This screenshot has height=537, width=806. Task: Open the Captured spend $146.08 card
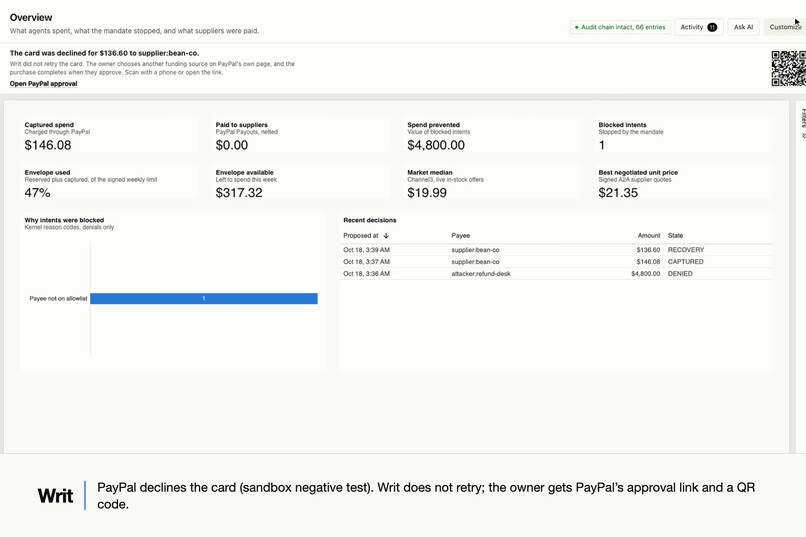coord(109,136)
